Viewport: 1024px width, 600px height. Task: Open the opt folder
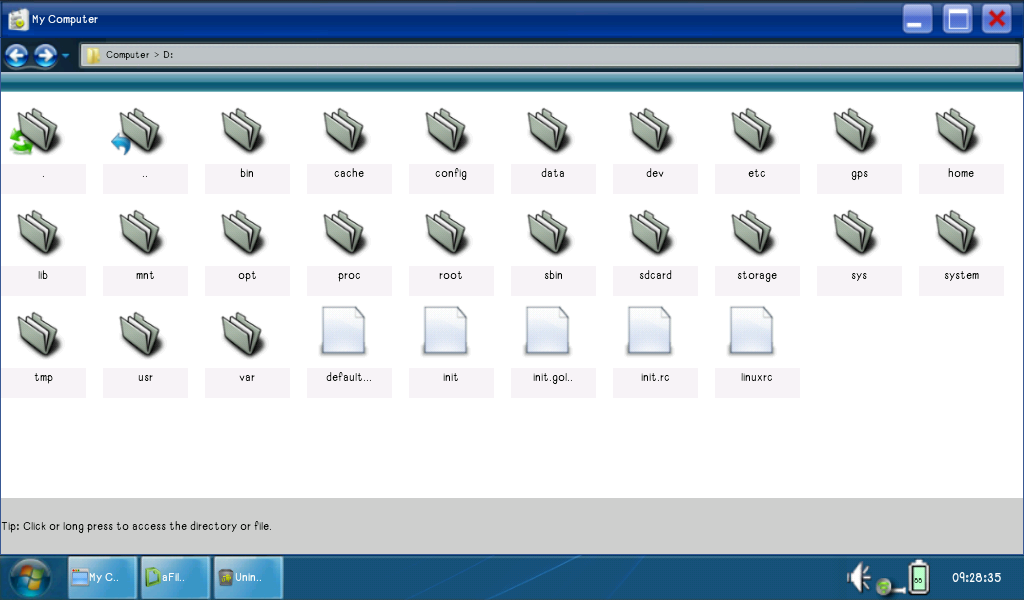pos(242,233)
